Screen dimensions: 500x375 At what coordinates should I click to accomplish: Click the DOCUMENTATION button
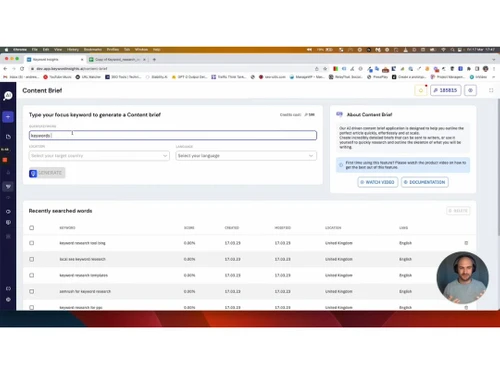[425, 182]
